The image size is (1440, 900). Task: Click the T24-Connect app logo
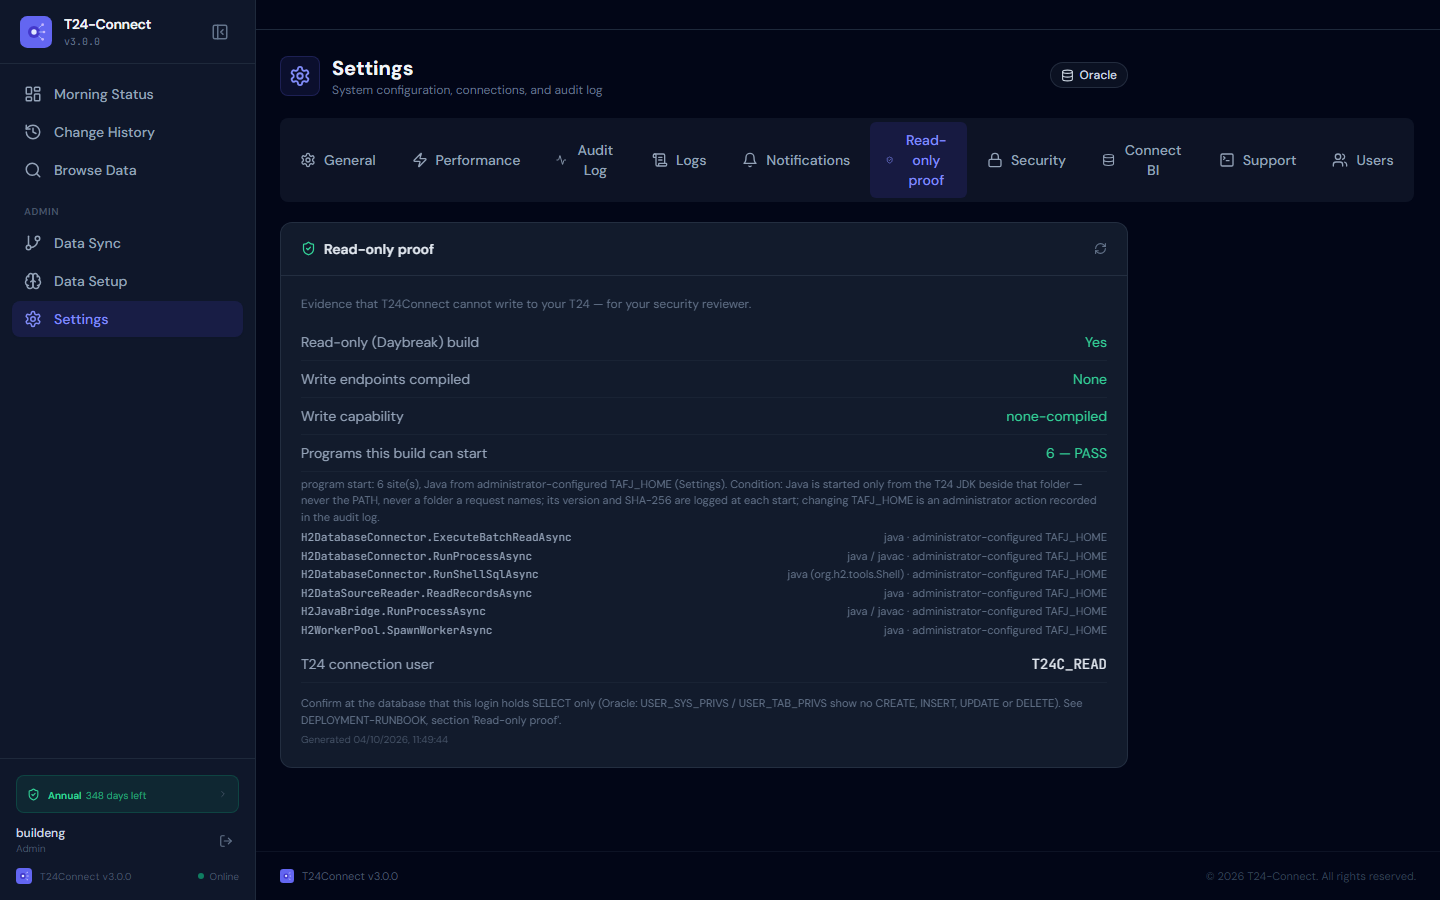pos(36,32)
